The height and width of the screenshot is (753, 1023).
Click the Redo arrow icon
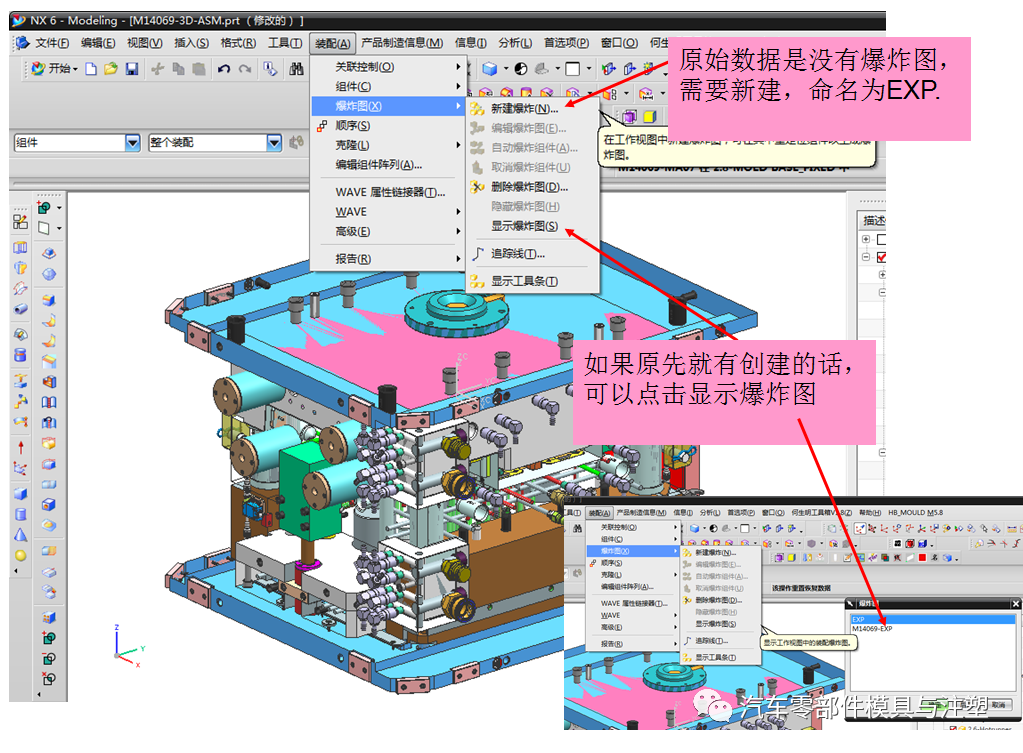coord(245,69)
